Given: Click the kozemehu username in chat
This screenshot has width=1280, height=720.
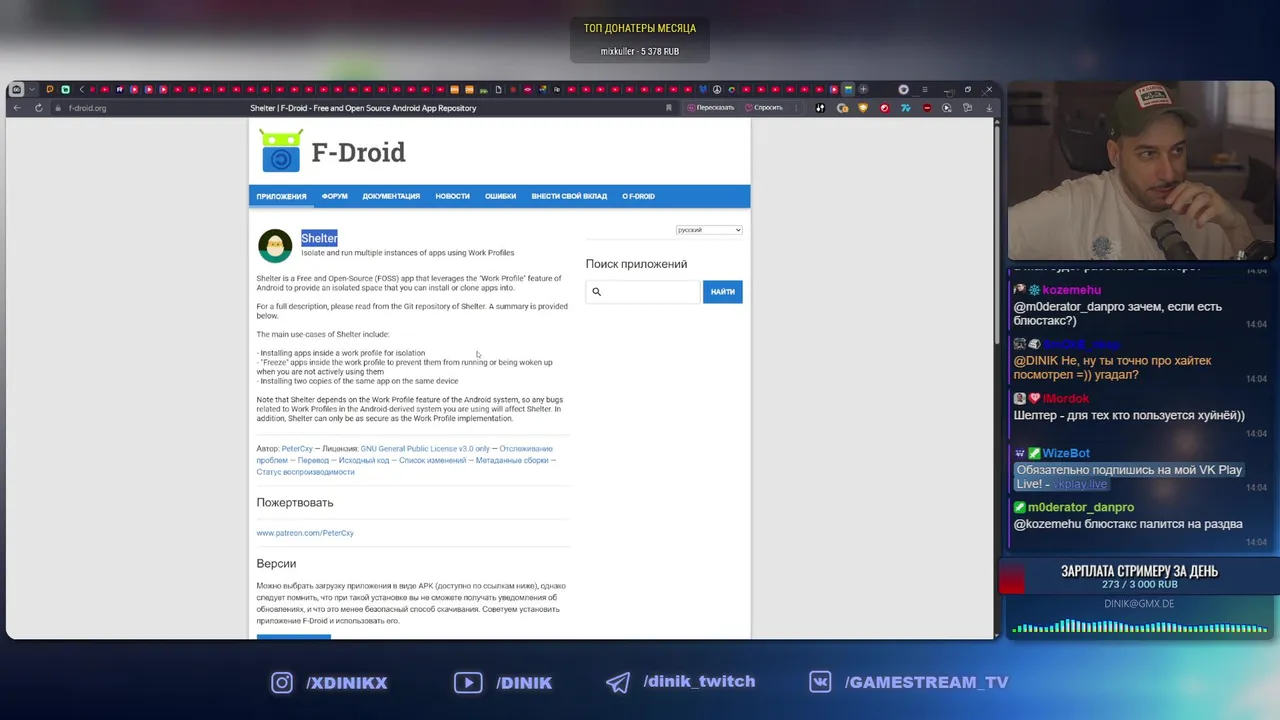Looking at the screenshot, I should [1072, 290].
